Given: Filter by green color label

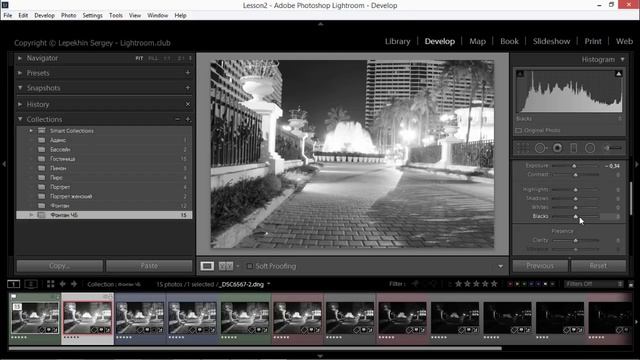Looking at the screenshot, I should pyautogui.click(x=524, y=284).
